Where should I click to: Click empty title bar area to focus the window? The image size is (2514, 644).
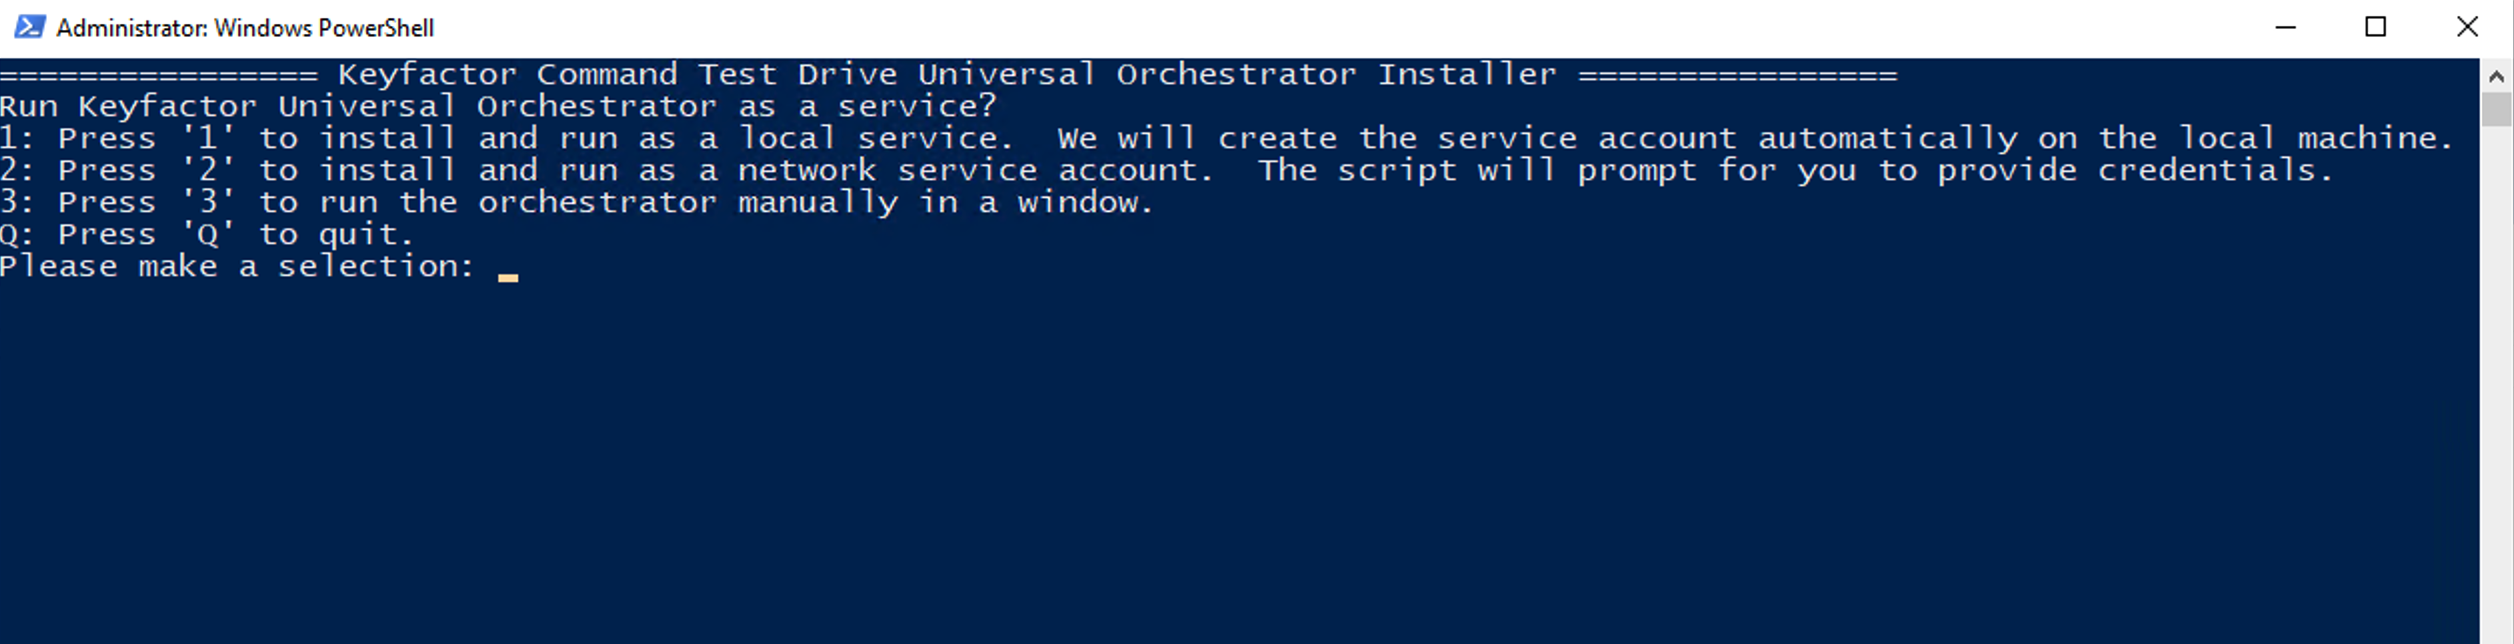click(1300, 27)
